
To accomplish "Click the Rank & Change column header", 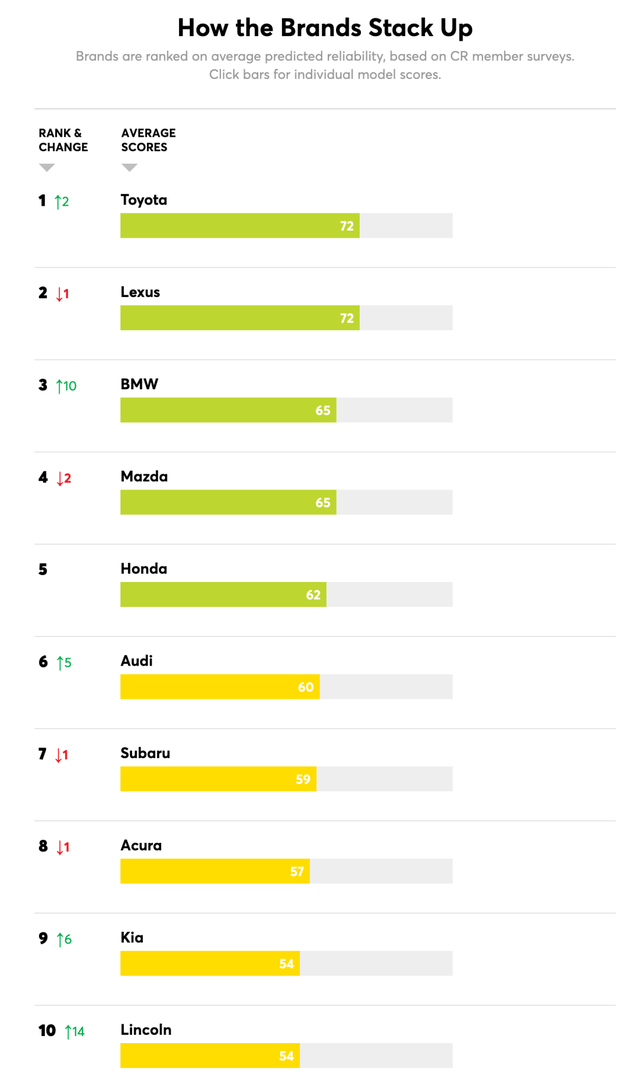I will pyautogui.click(x=63, y=140).
